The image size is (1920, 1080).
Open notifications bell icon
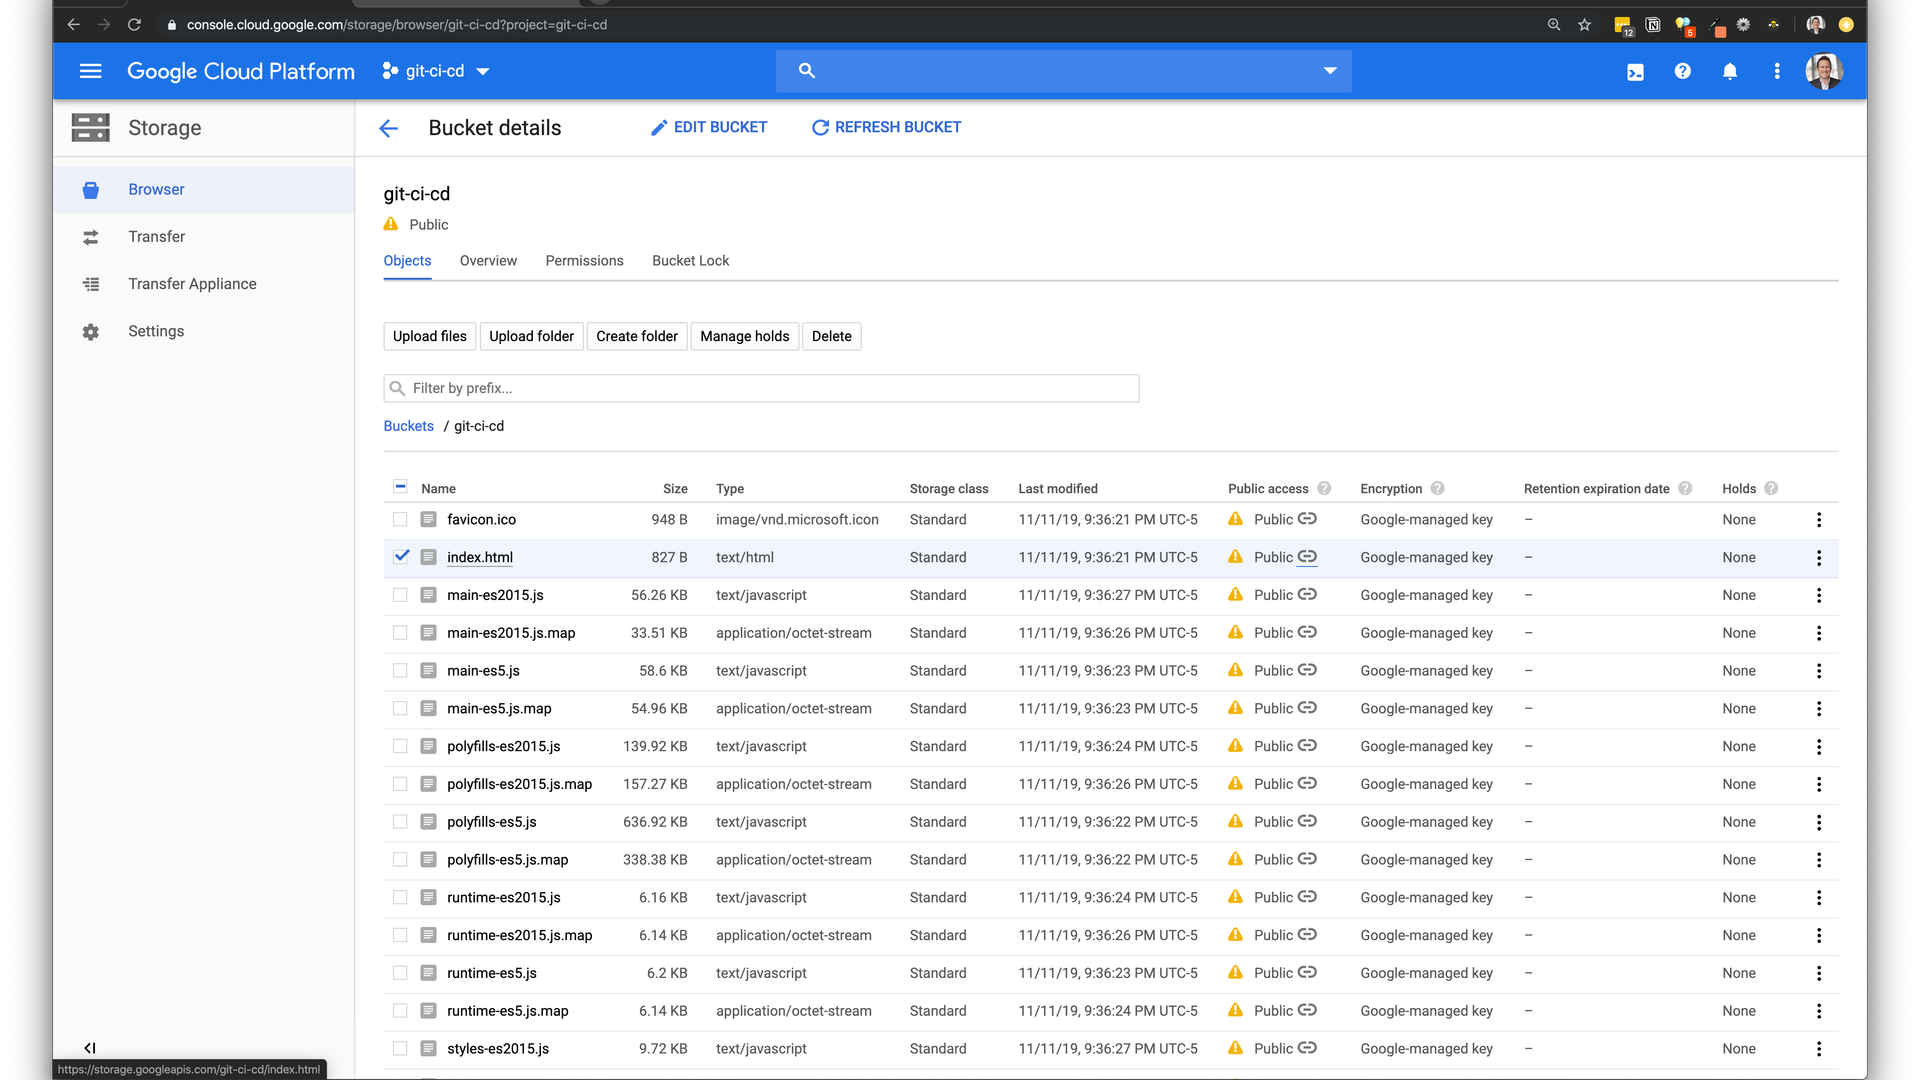click(1730, 71)
